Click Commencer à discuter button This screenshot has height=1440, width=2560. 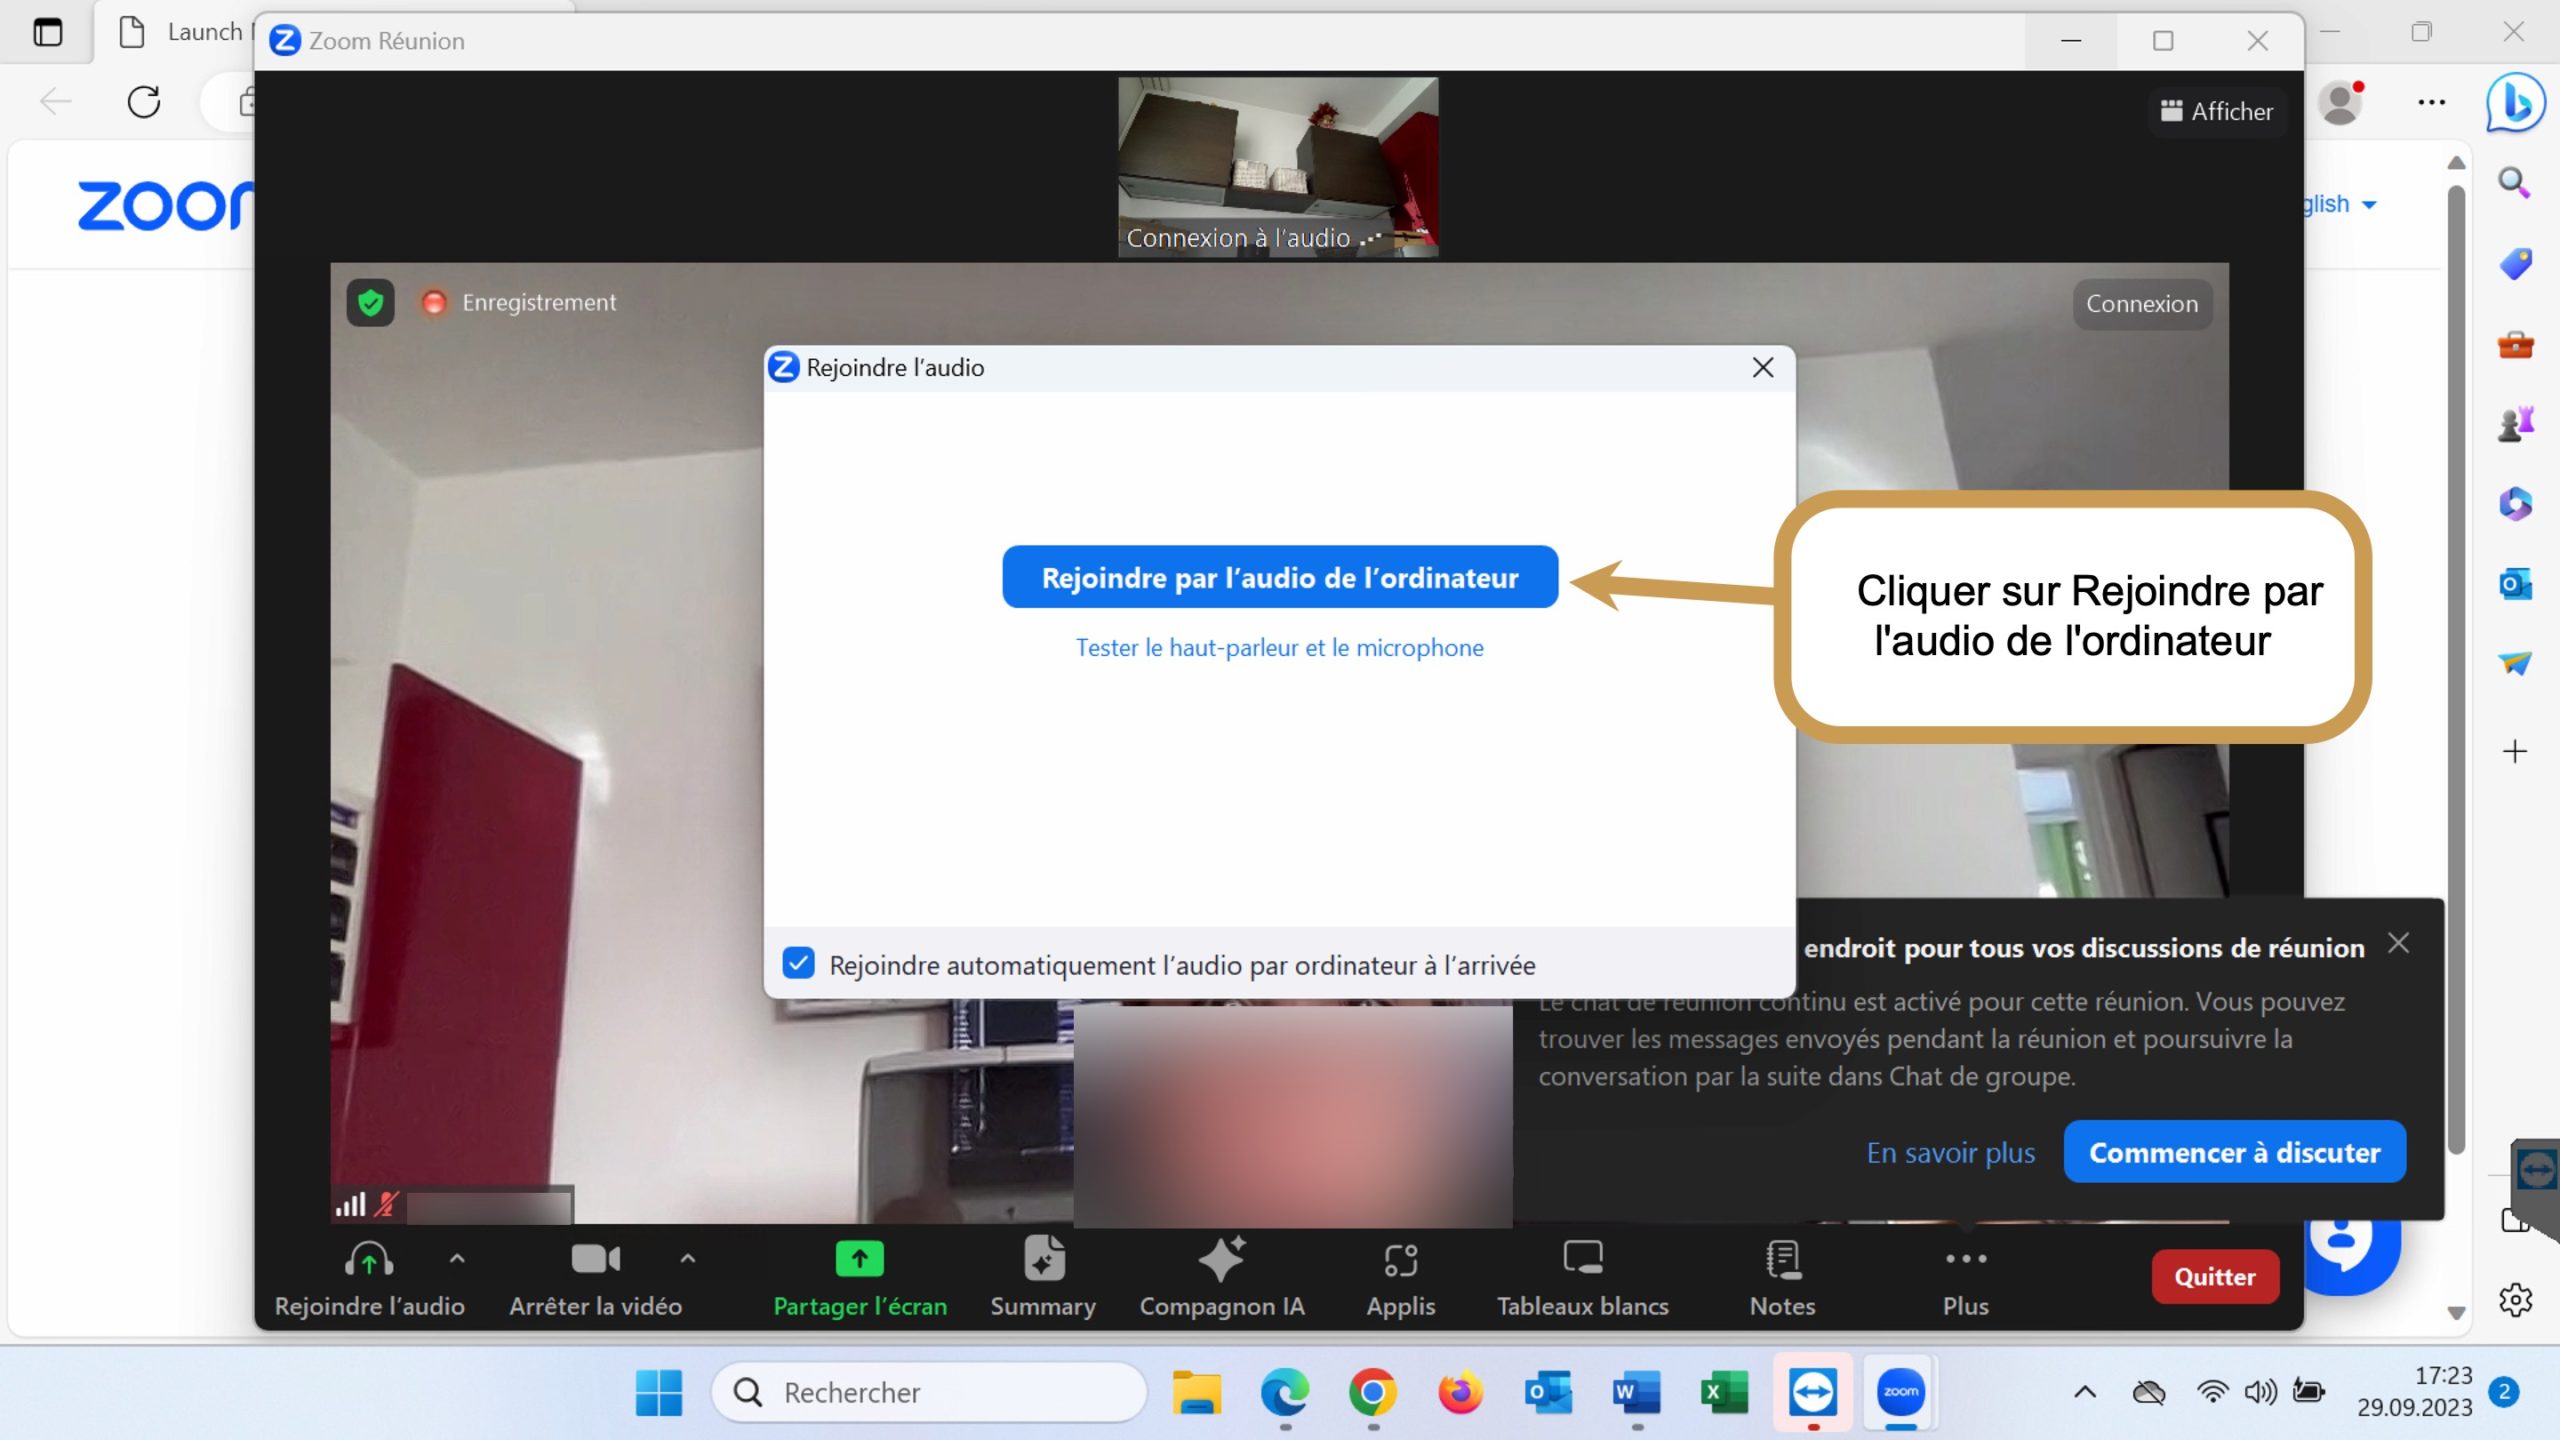tap(2235, 1152)
